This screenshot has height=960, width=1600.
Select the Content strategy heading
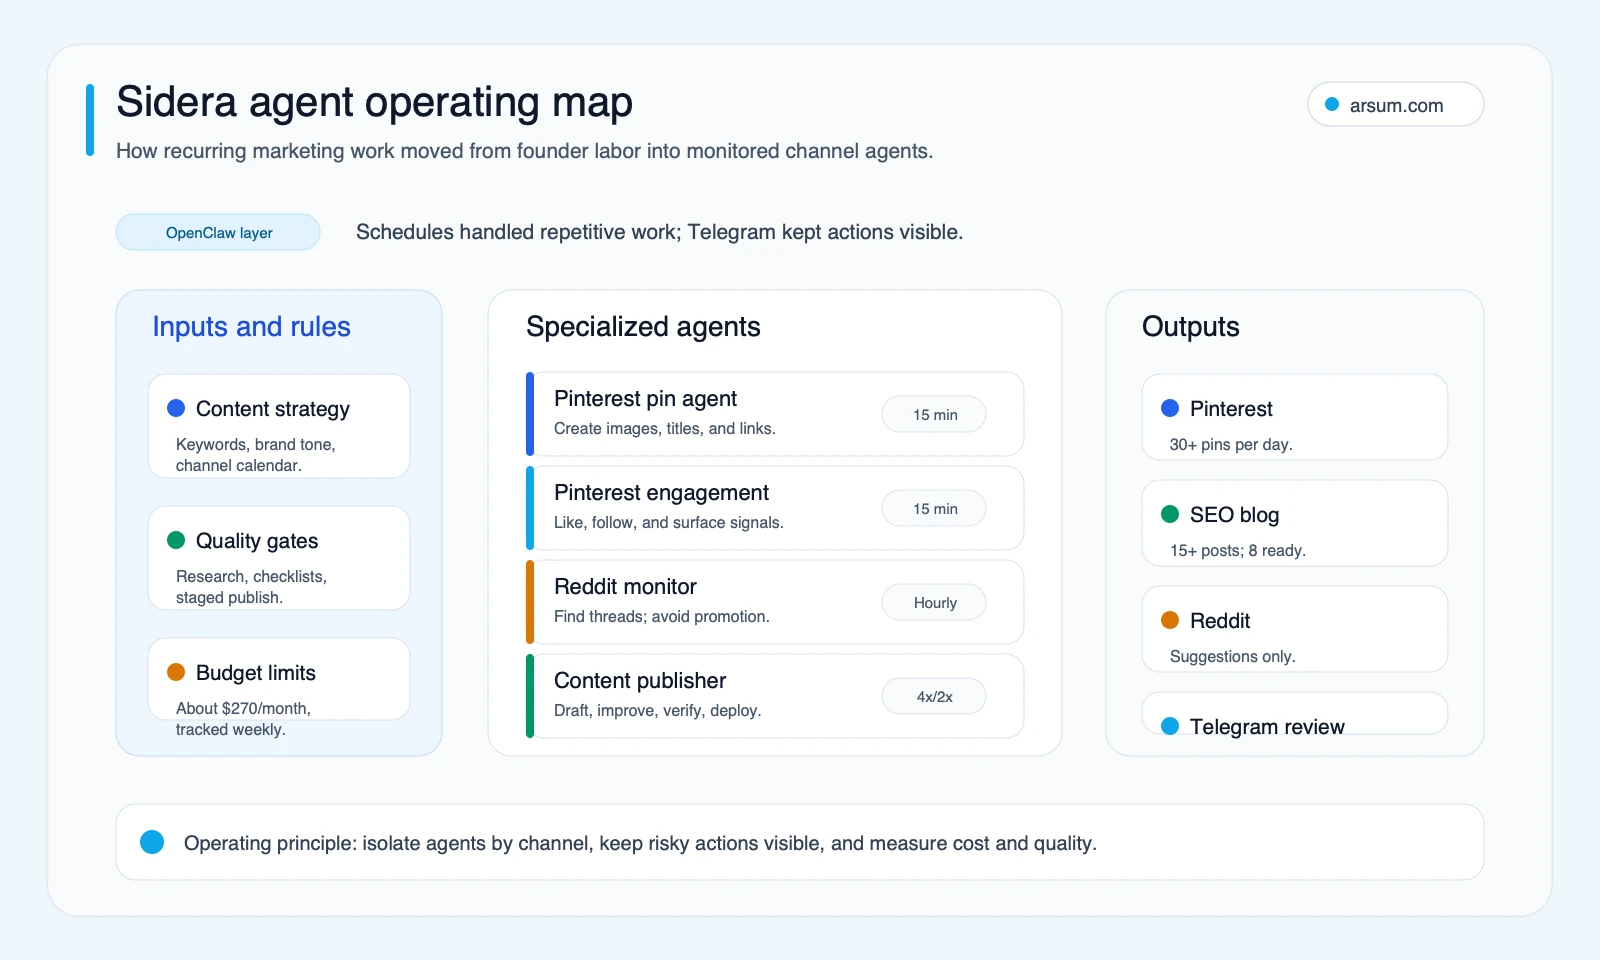coord(273,409)
